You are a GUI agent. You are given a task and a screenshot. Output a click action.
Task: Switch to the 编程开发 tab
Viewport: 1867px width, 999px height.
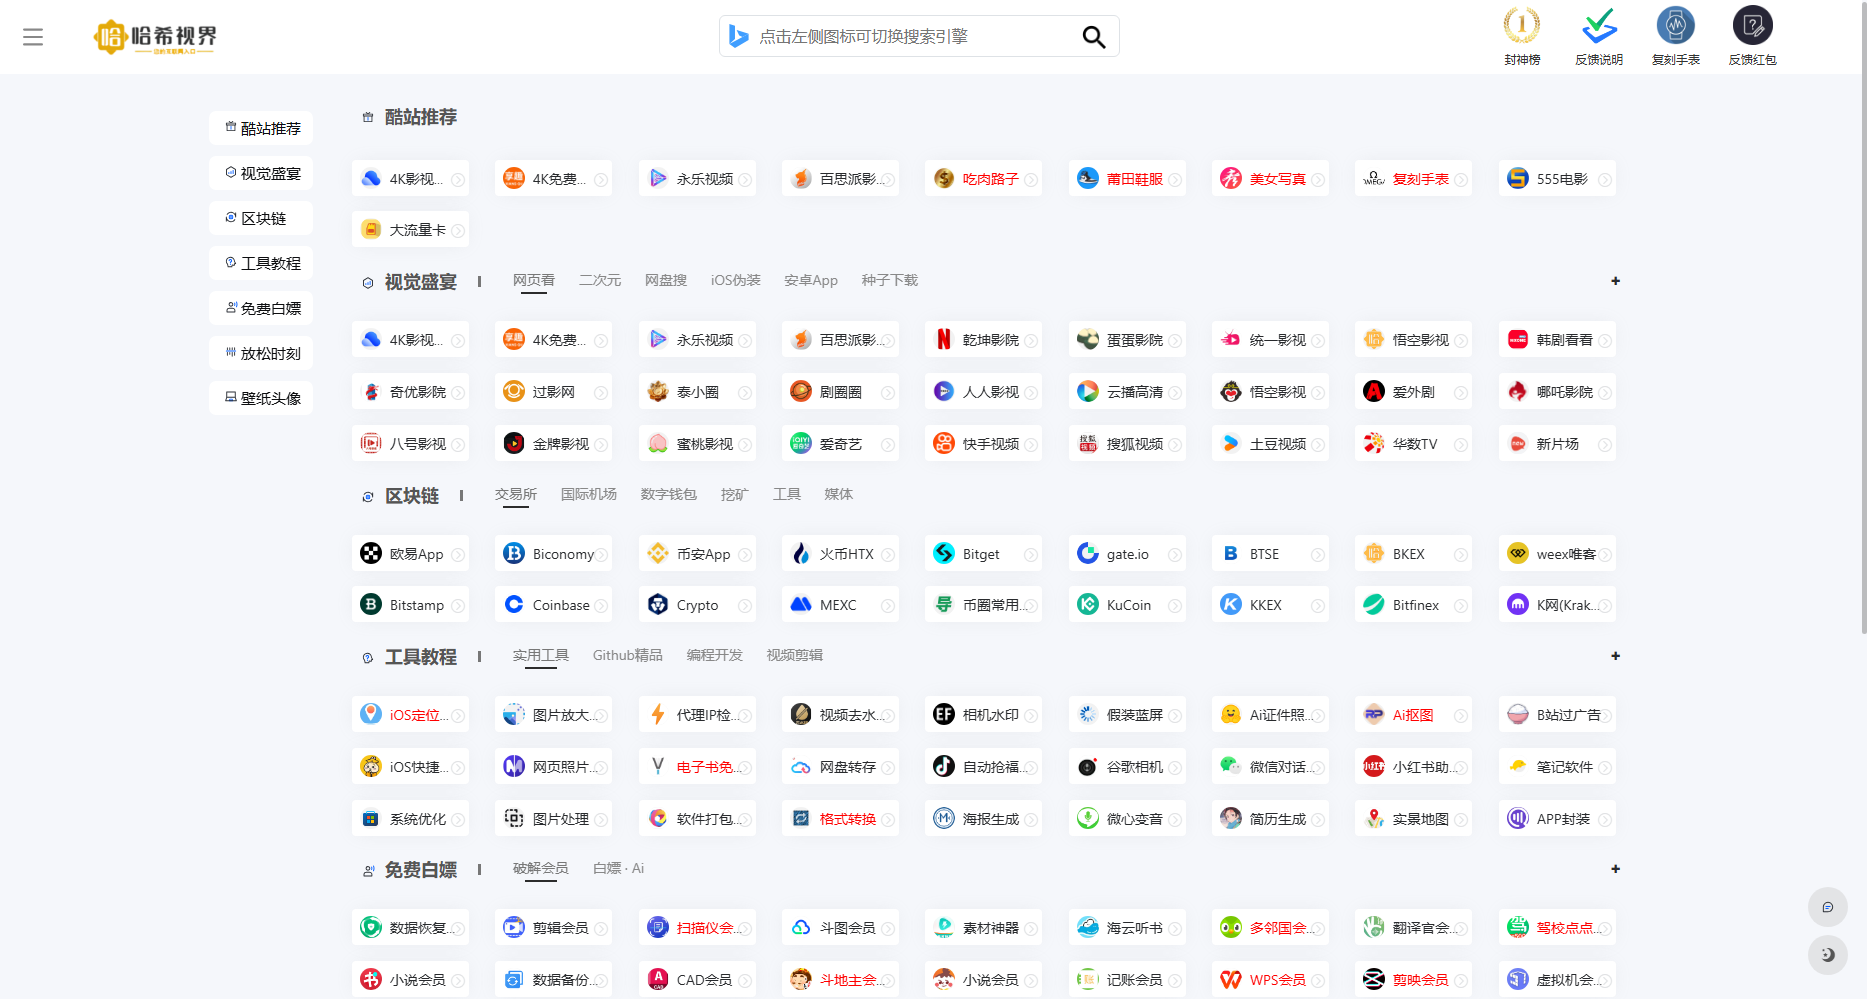click(x=715, y=655)
